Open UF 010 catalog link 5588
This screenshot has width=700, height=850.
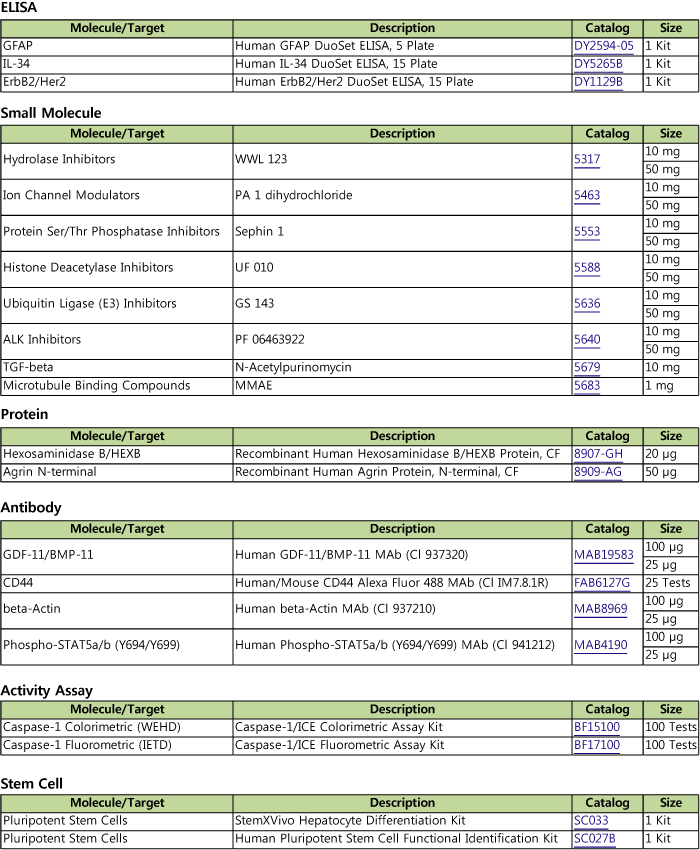click(587, 267)
